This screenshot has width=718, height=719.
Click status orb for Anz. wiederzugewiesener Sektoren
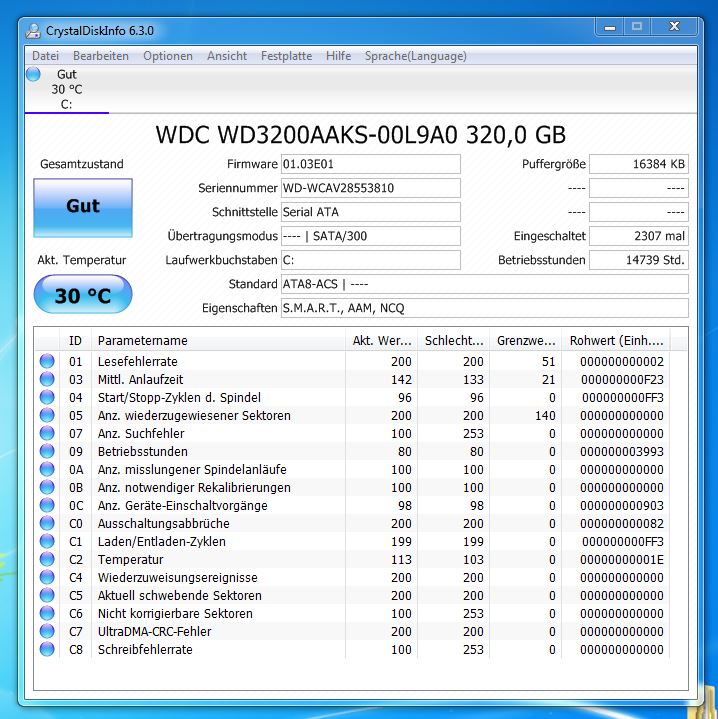[x=47, y=415]
